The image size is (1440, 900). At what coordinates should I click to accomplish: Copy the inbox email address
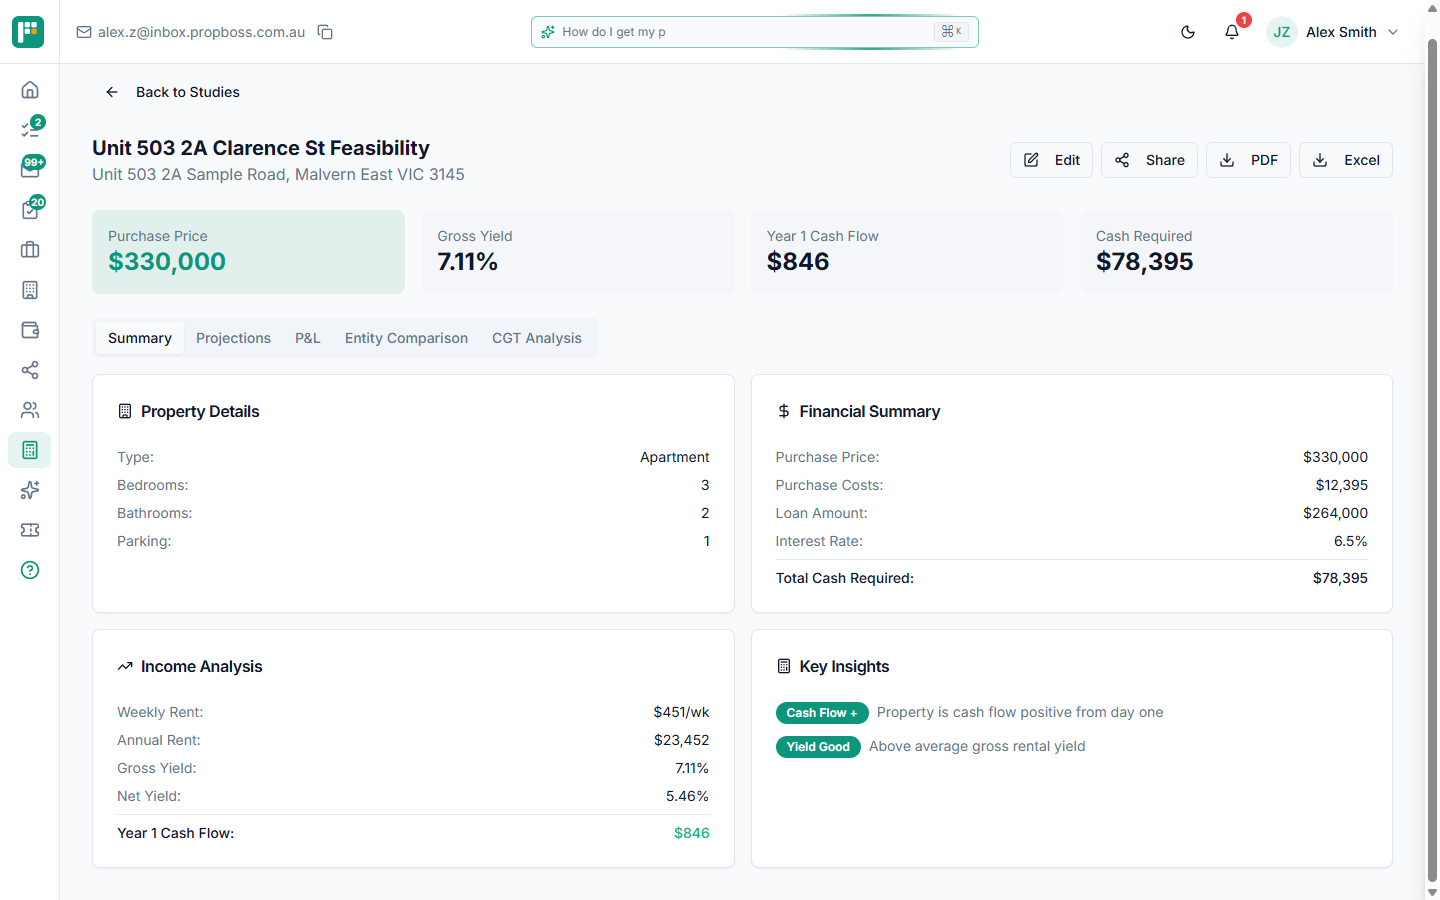pos(325,32)
